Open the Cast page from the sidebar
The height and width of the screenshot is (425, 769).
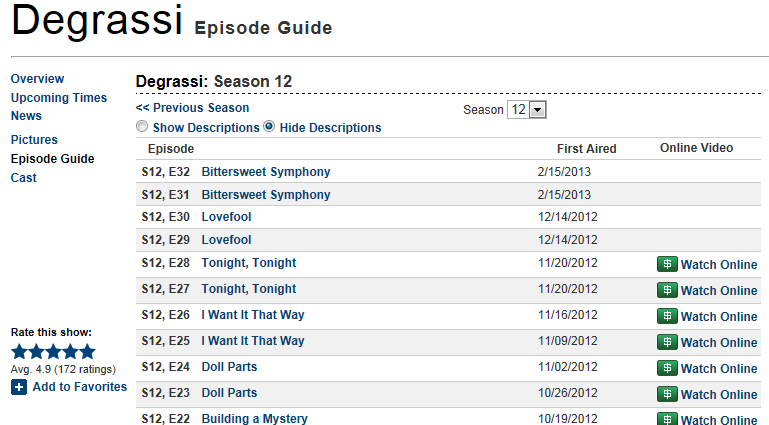[24, 178]
